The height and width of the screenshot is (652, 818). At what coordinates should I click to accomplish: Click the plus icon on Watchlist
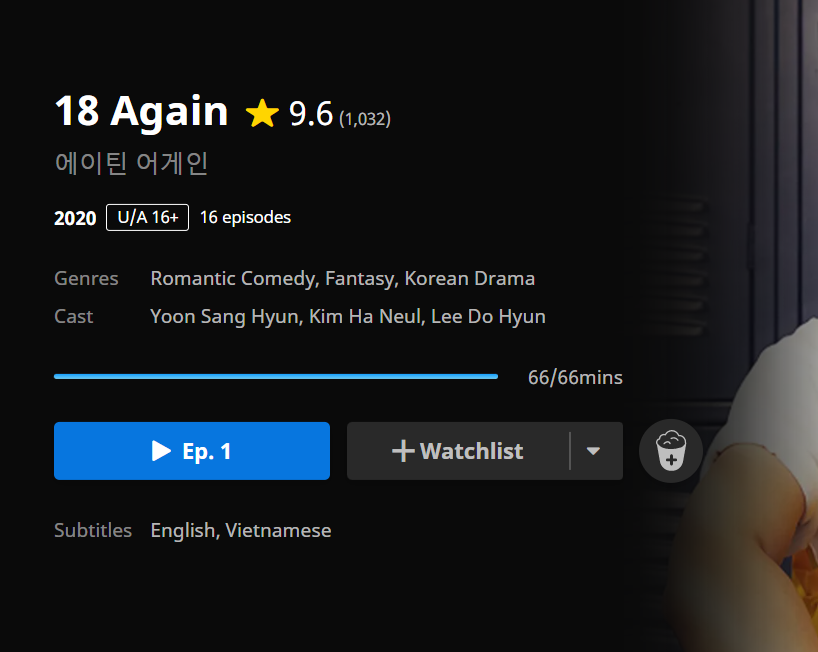(x=403, y=451)
